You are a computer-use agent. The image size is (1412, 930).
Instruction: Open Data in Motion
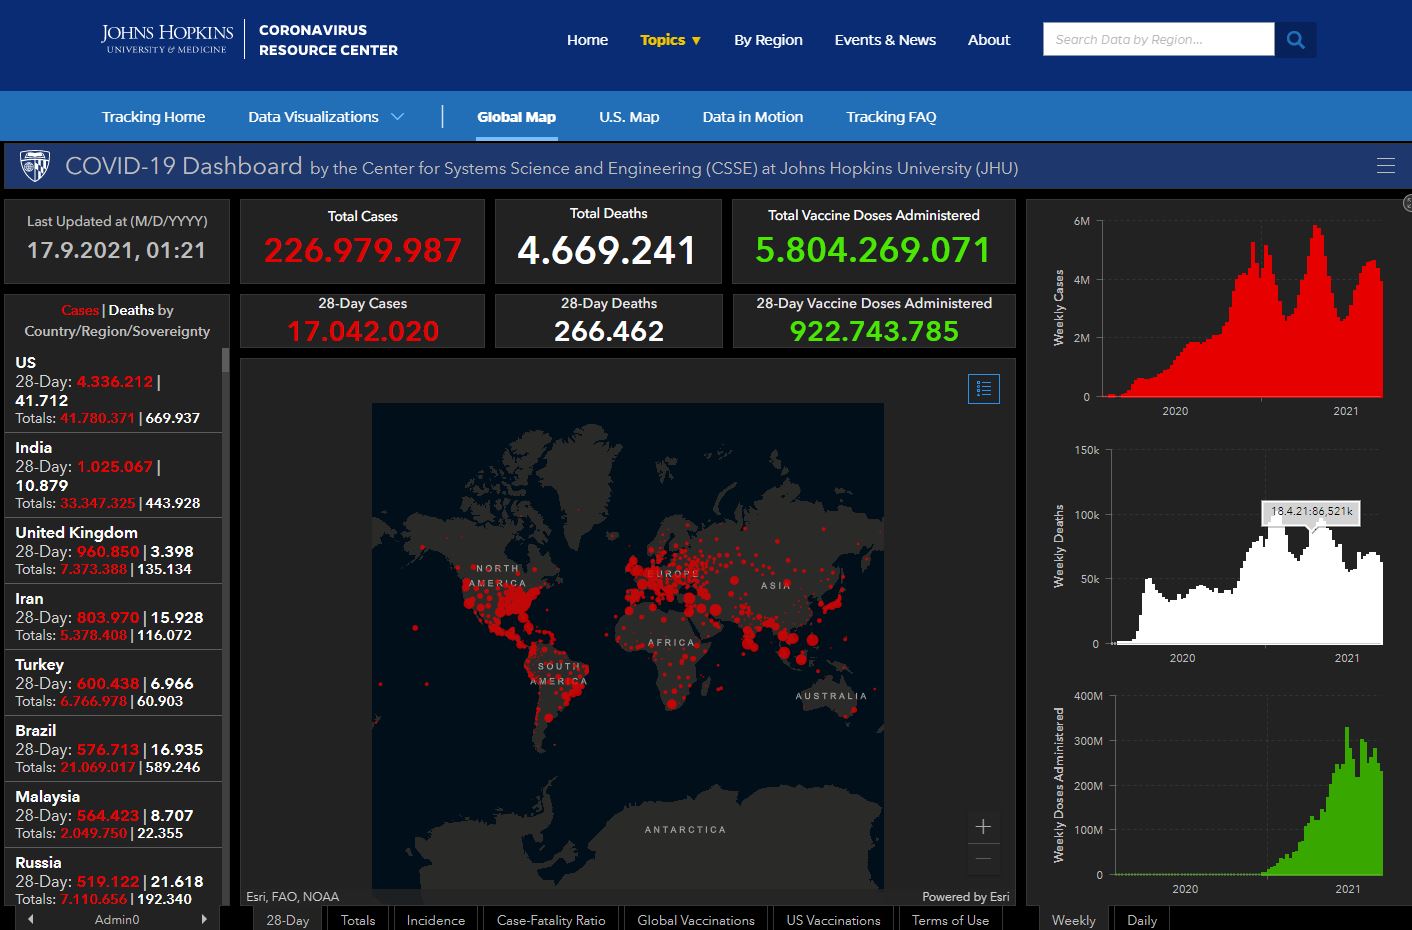click(752, 117)
